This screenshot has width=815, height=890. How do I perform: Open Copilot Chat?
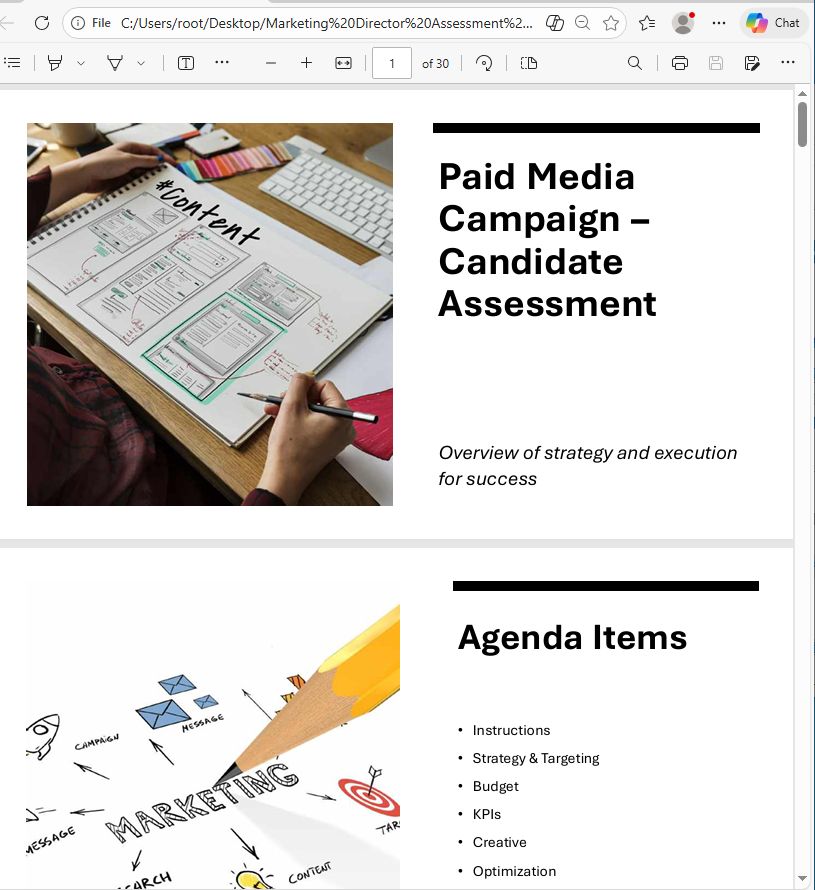[773, 22]
